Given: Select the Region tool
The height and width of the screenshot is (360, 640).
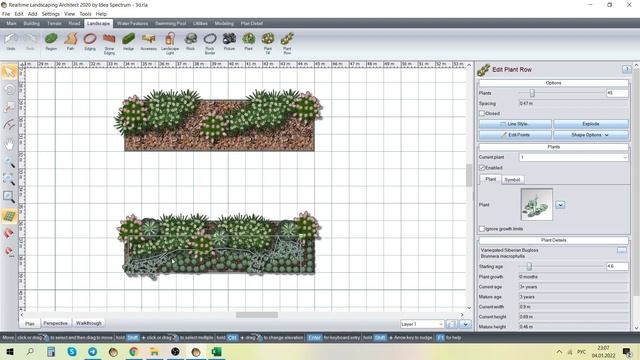Looking at the screenshot, I should click(51, 42).
